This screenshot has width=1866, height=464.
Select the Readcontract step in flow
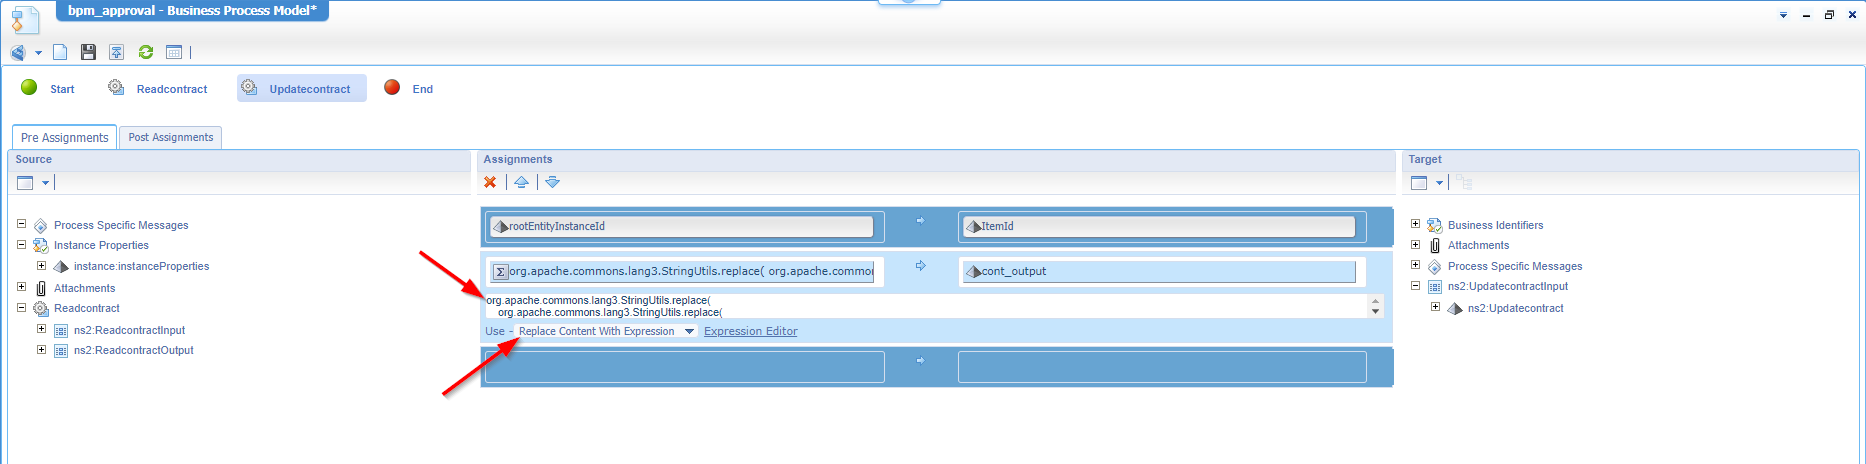[172, 89]
